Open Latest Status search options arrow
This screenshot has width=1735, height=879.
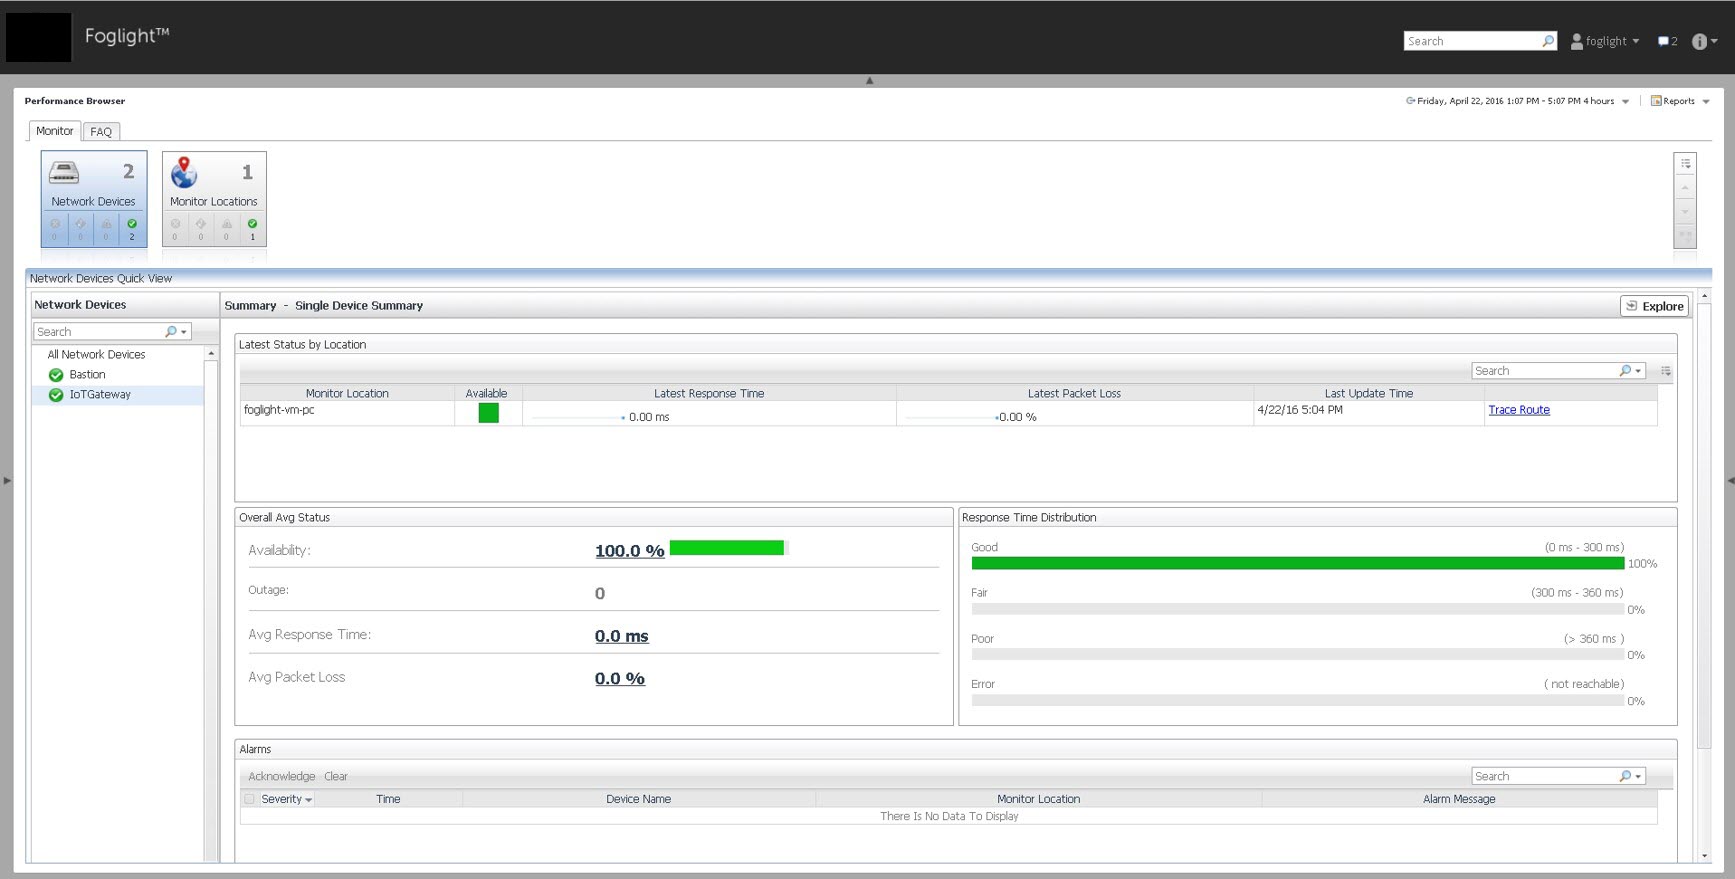click(x=1638, y=371)
